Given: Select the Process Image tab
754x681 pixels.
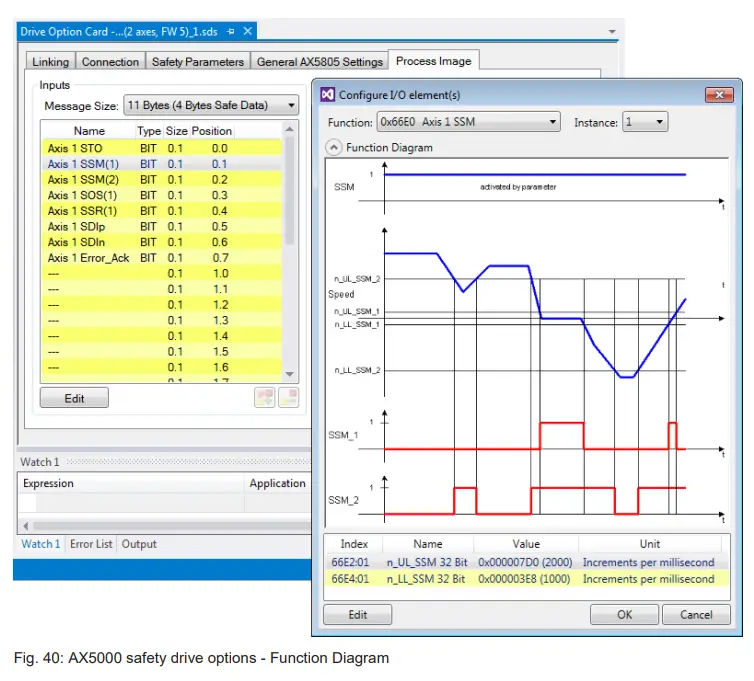Looking at the screenshot, I should 434,61.
